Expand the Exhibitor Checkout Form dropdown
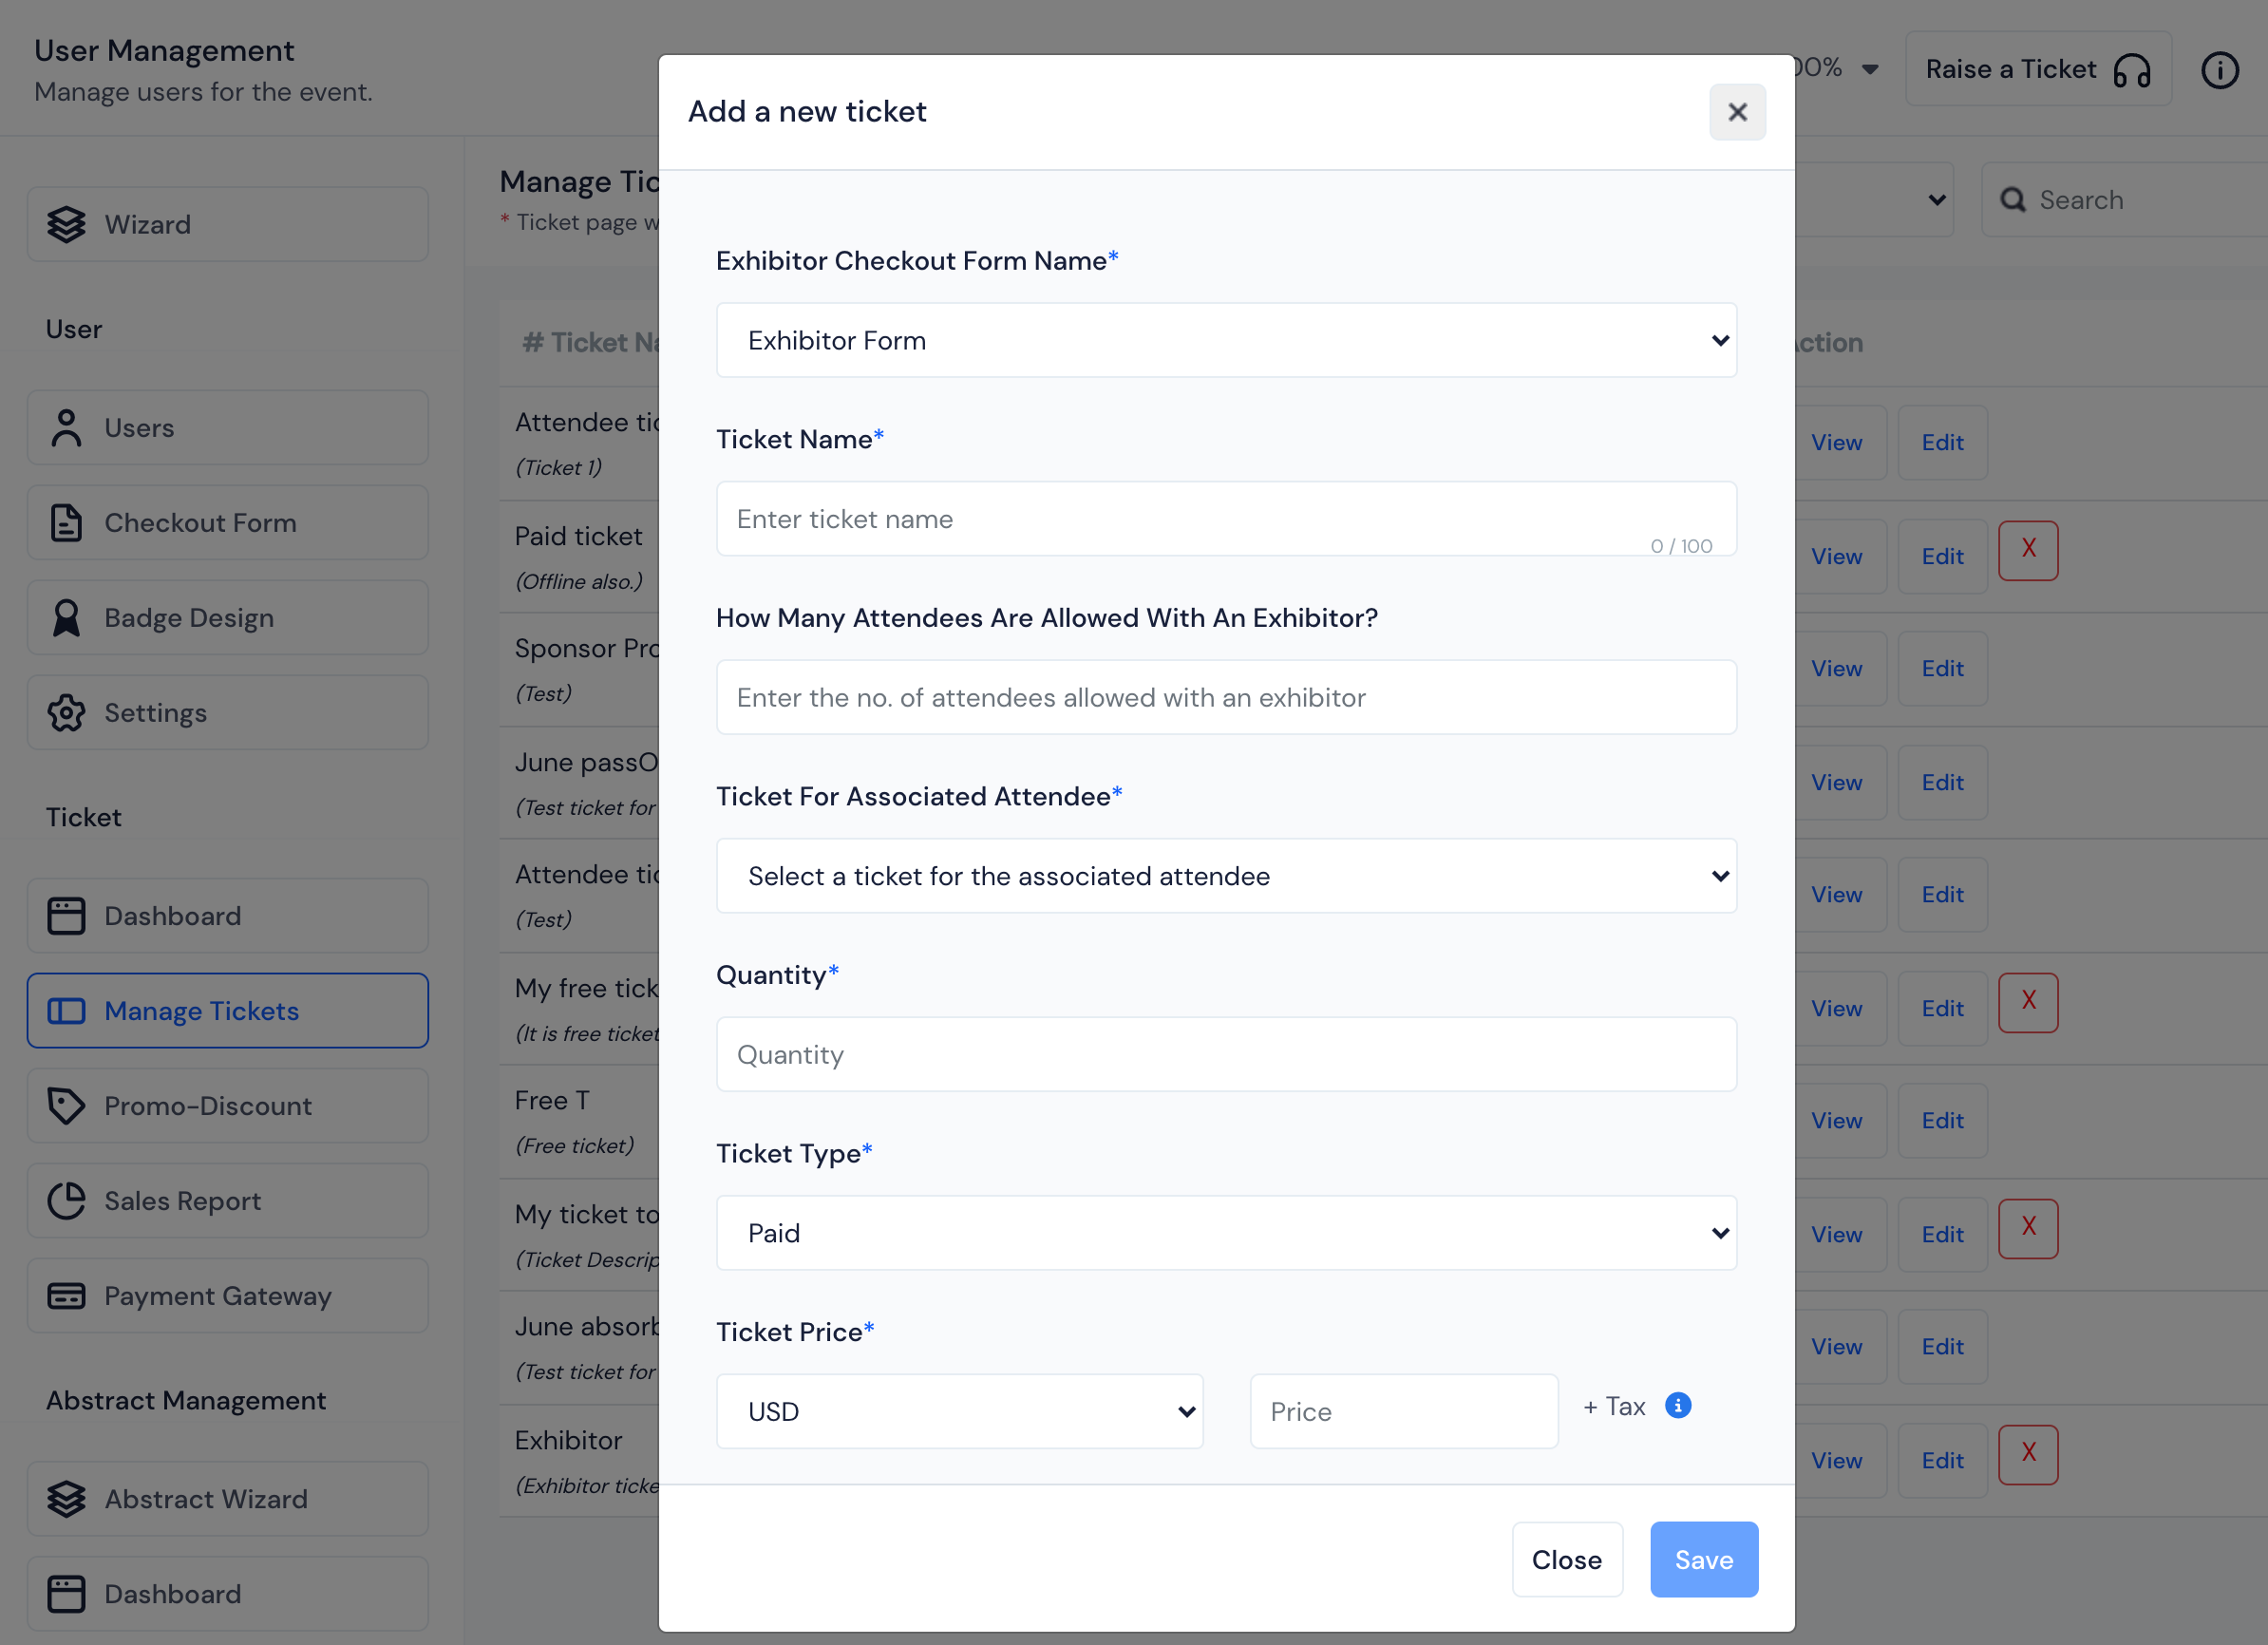Viewport: 2268px width, 1645px height. 1227,340
